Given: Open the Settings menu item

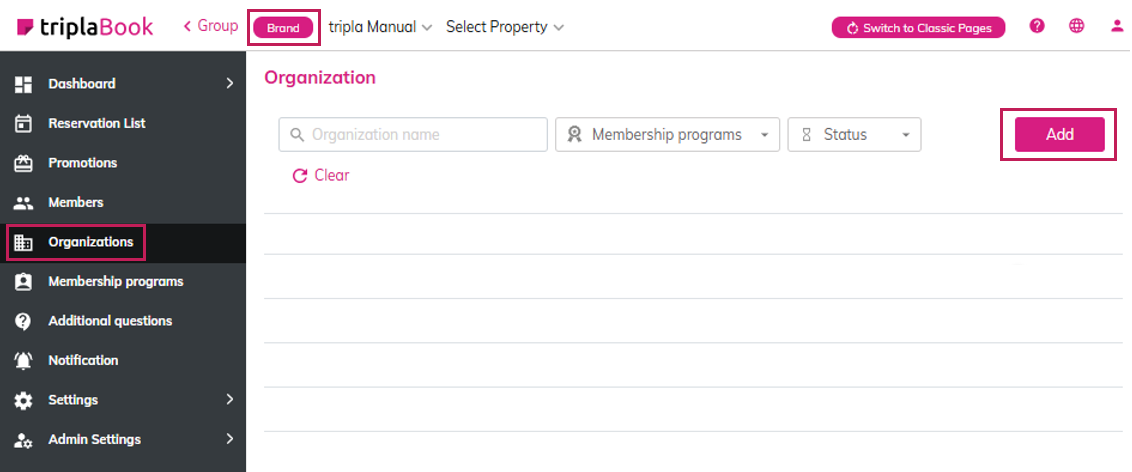Looking at the screenshot, I should (73, 400).
